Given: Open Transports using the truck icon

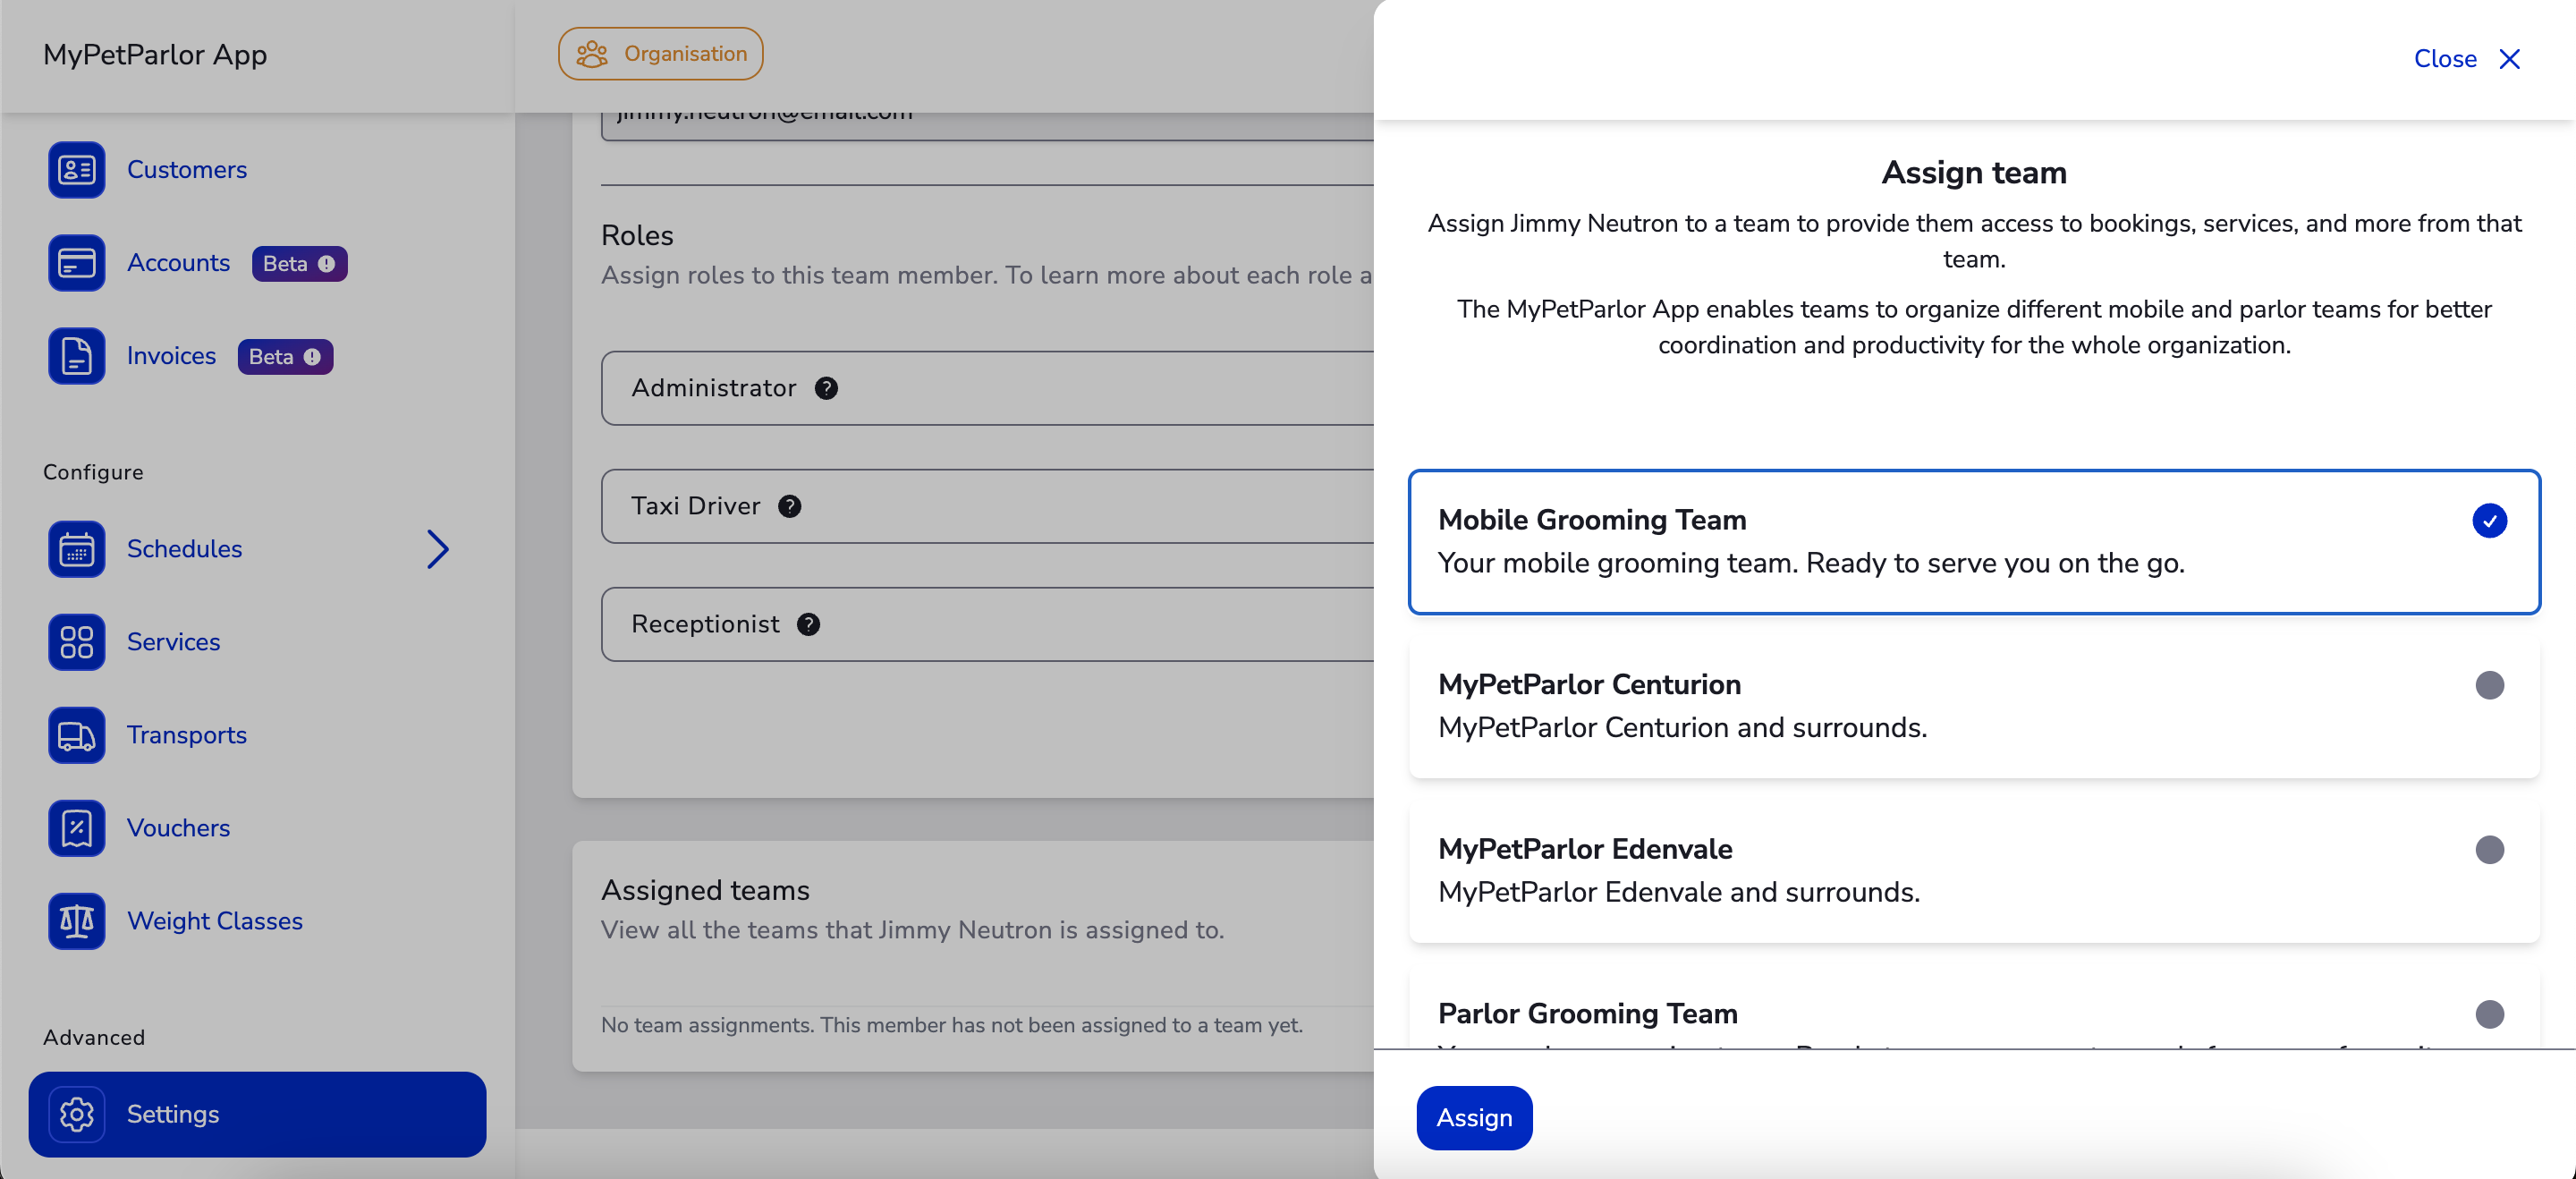Looking at the screenshot, I should 76,735.
